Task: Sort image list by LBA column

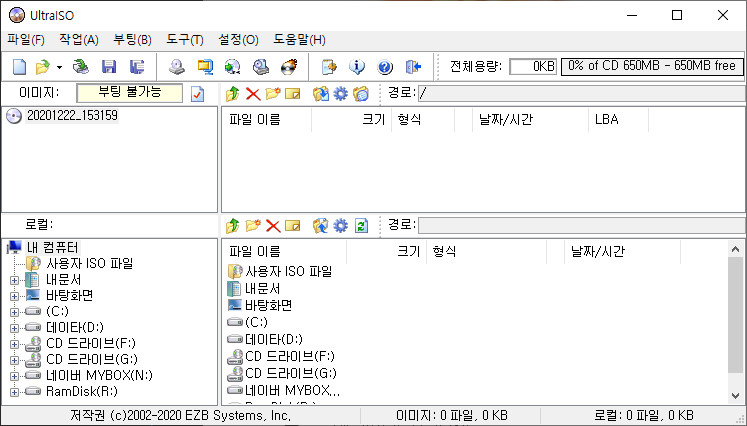Action: pyautogui.click(x=618, y=120)
